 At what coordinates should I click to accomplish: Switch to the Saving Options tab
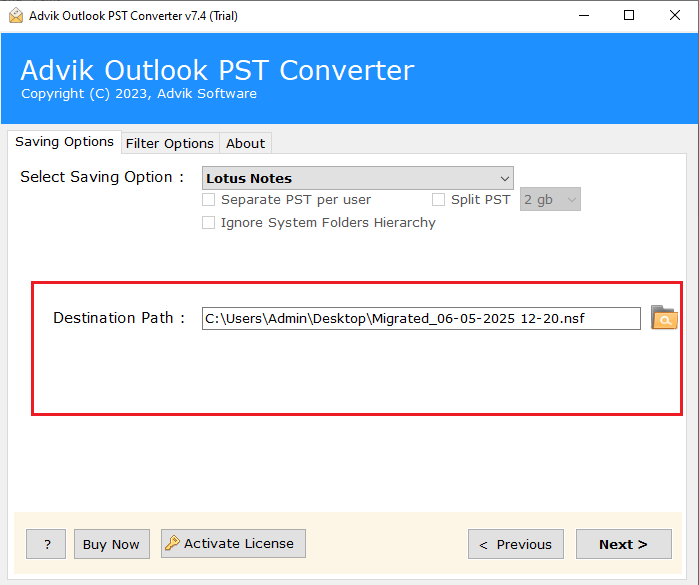click(64, 142)
